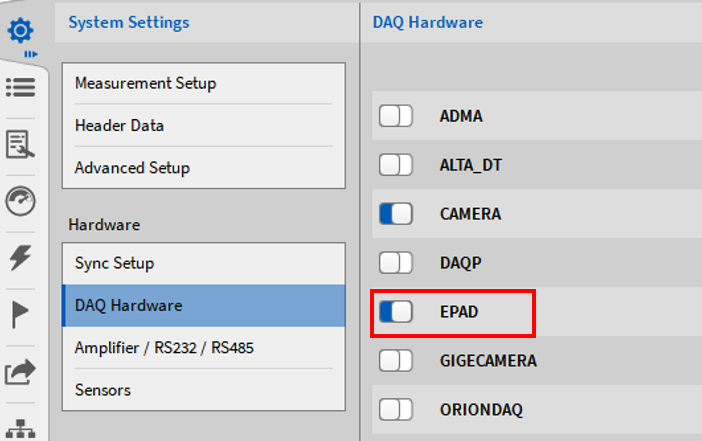This screenshot has height=441, width=702.
Task: Turn off the EPAD toggle
Action: [396, 312]
